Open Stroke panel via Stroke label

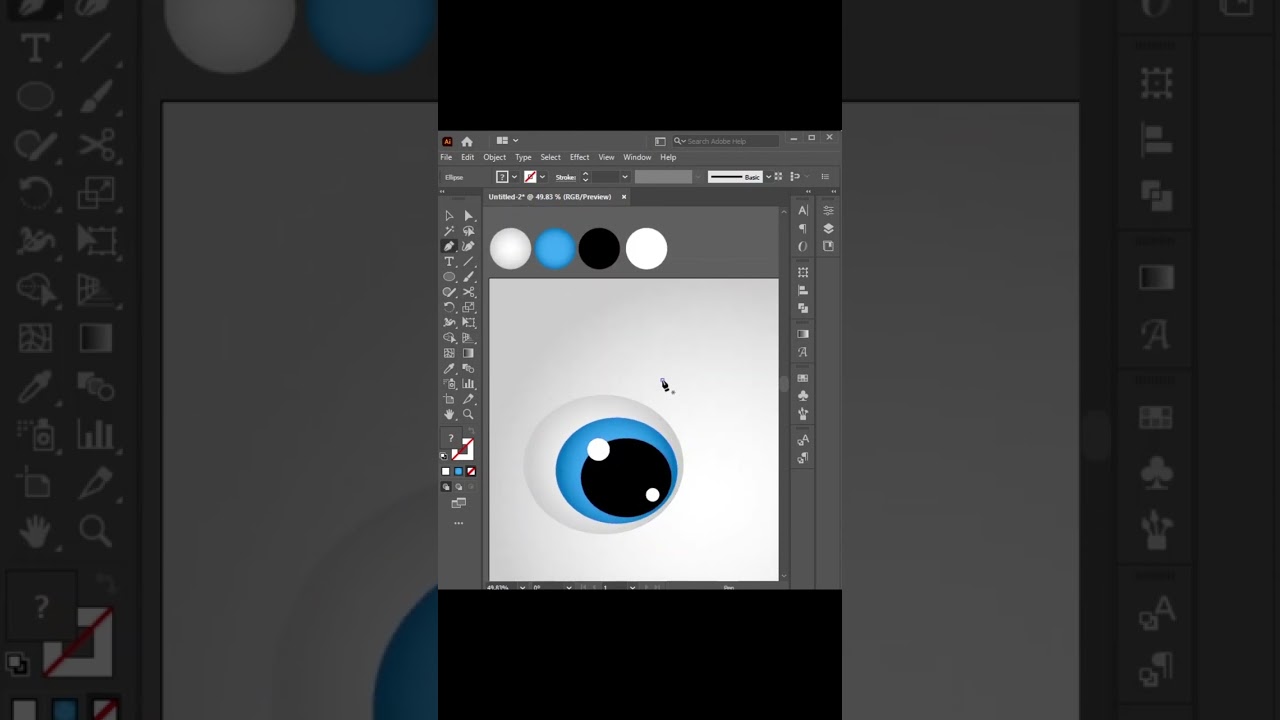click(566, 177)
